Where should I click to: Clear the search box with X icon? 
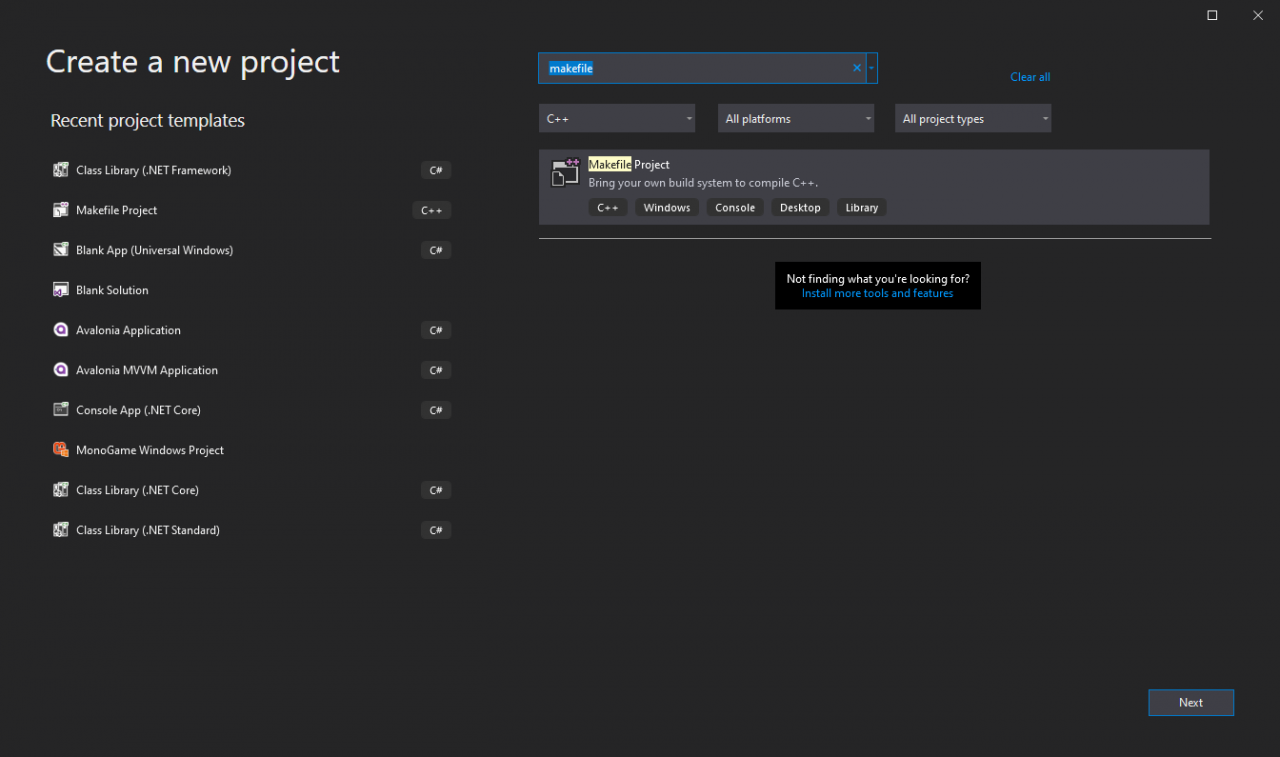pos(856,68)
